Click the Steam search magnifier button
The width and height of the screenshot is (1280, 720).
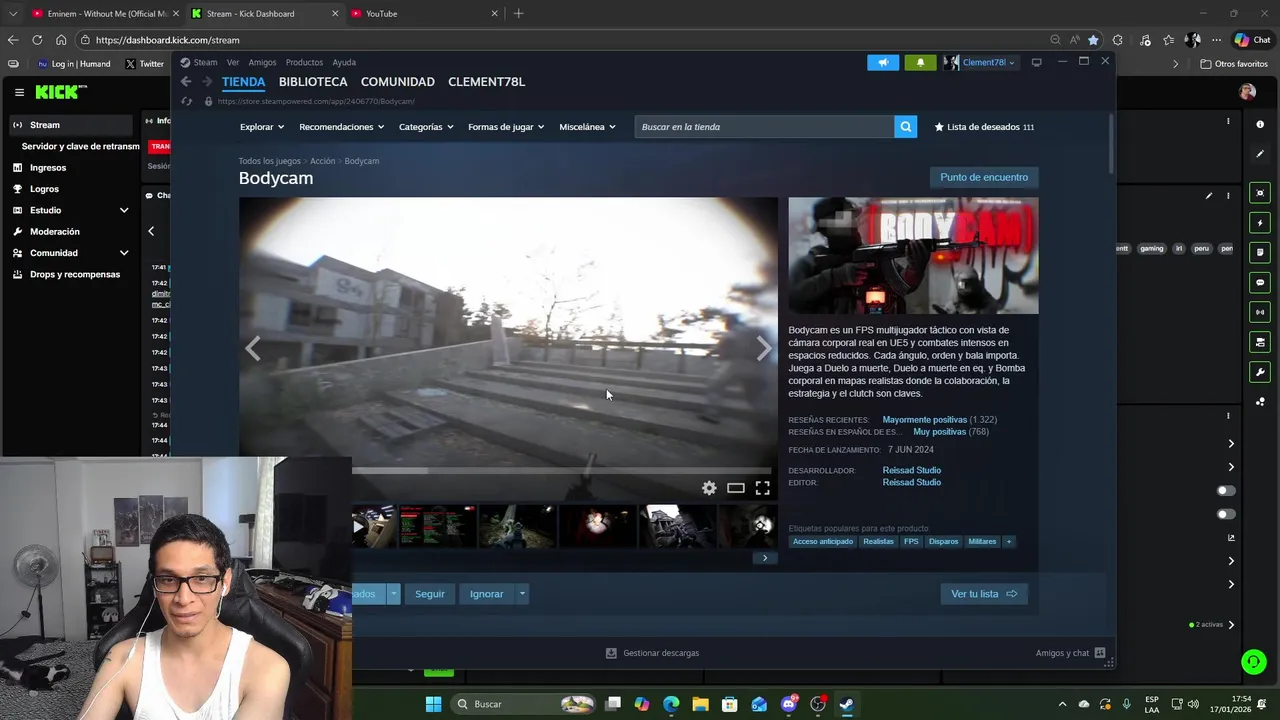905,127
